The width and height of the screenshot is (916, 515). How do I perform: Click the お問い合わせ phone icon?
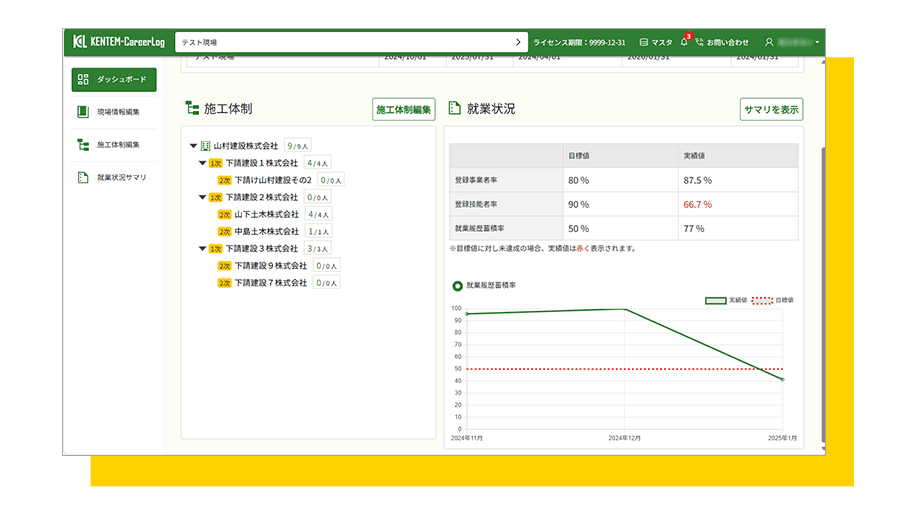pyautogui.click(x=699, y=43)
